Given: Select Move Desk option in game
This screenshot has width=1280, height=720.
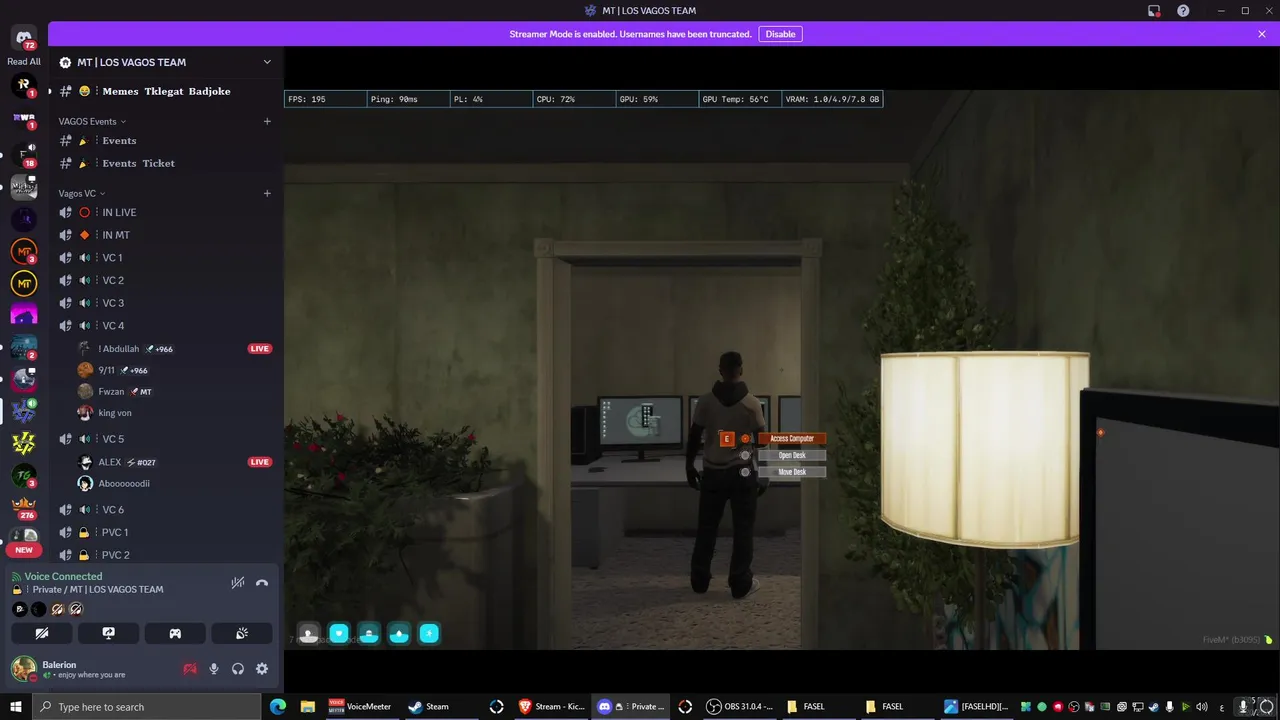Looking at the screenshot, I should click(x=791, y=472).
